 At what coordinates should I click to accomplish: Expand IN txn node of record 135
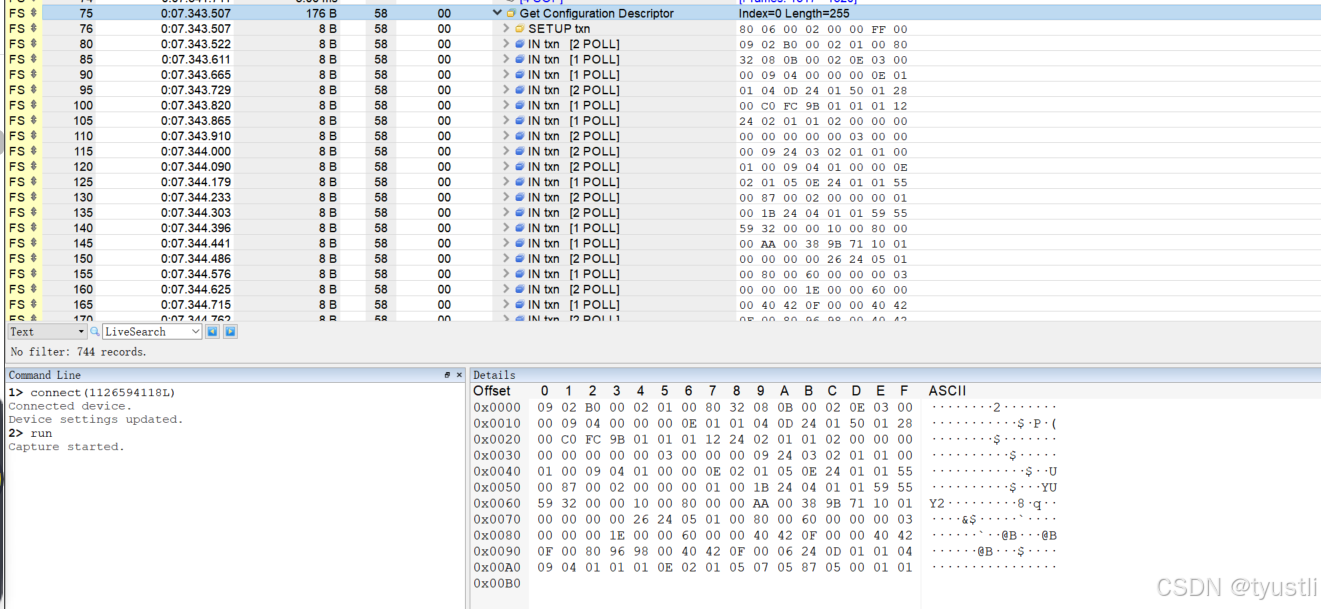(506, 213)
